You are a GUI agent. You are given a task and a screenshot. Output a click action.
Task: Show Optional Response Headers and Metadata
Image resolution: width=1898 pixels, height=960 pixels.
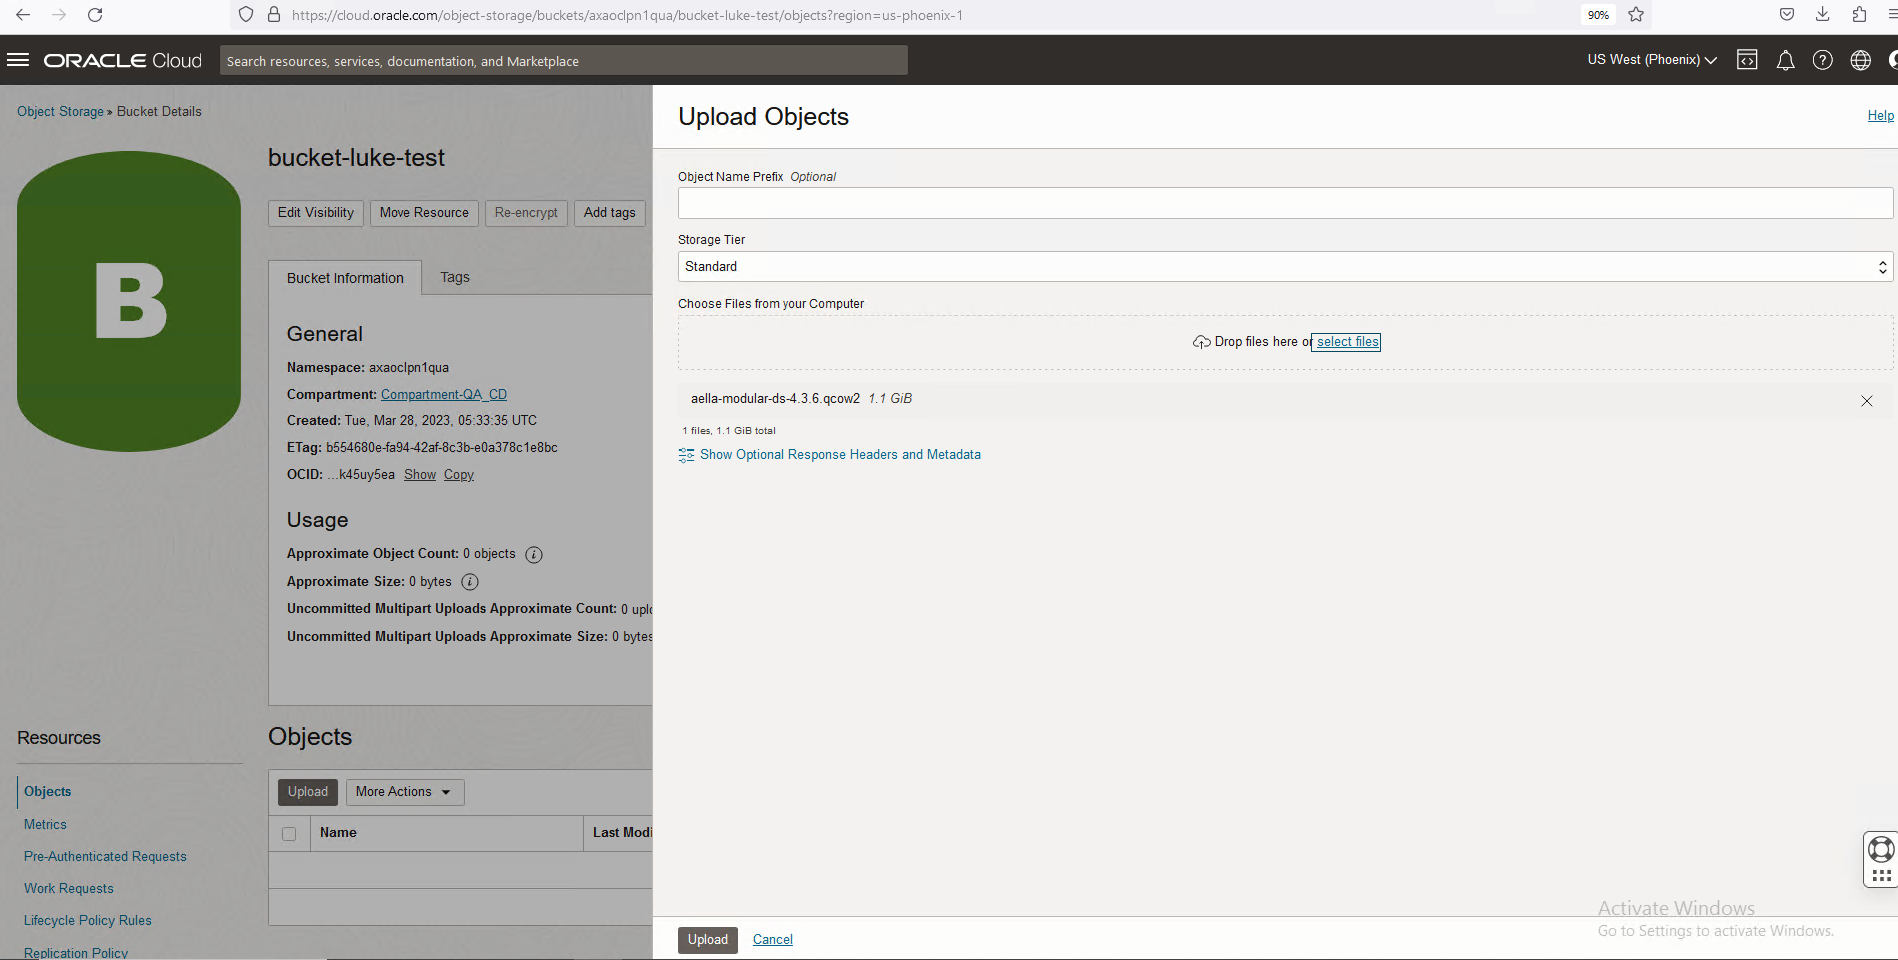[x=839, y=455]
